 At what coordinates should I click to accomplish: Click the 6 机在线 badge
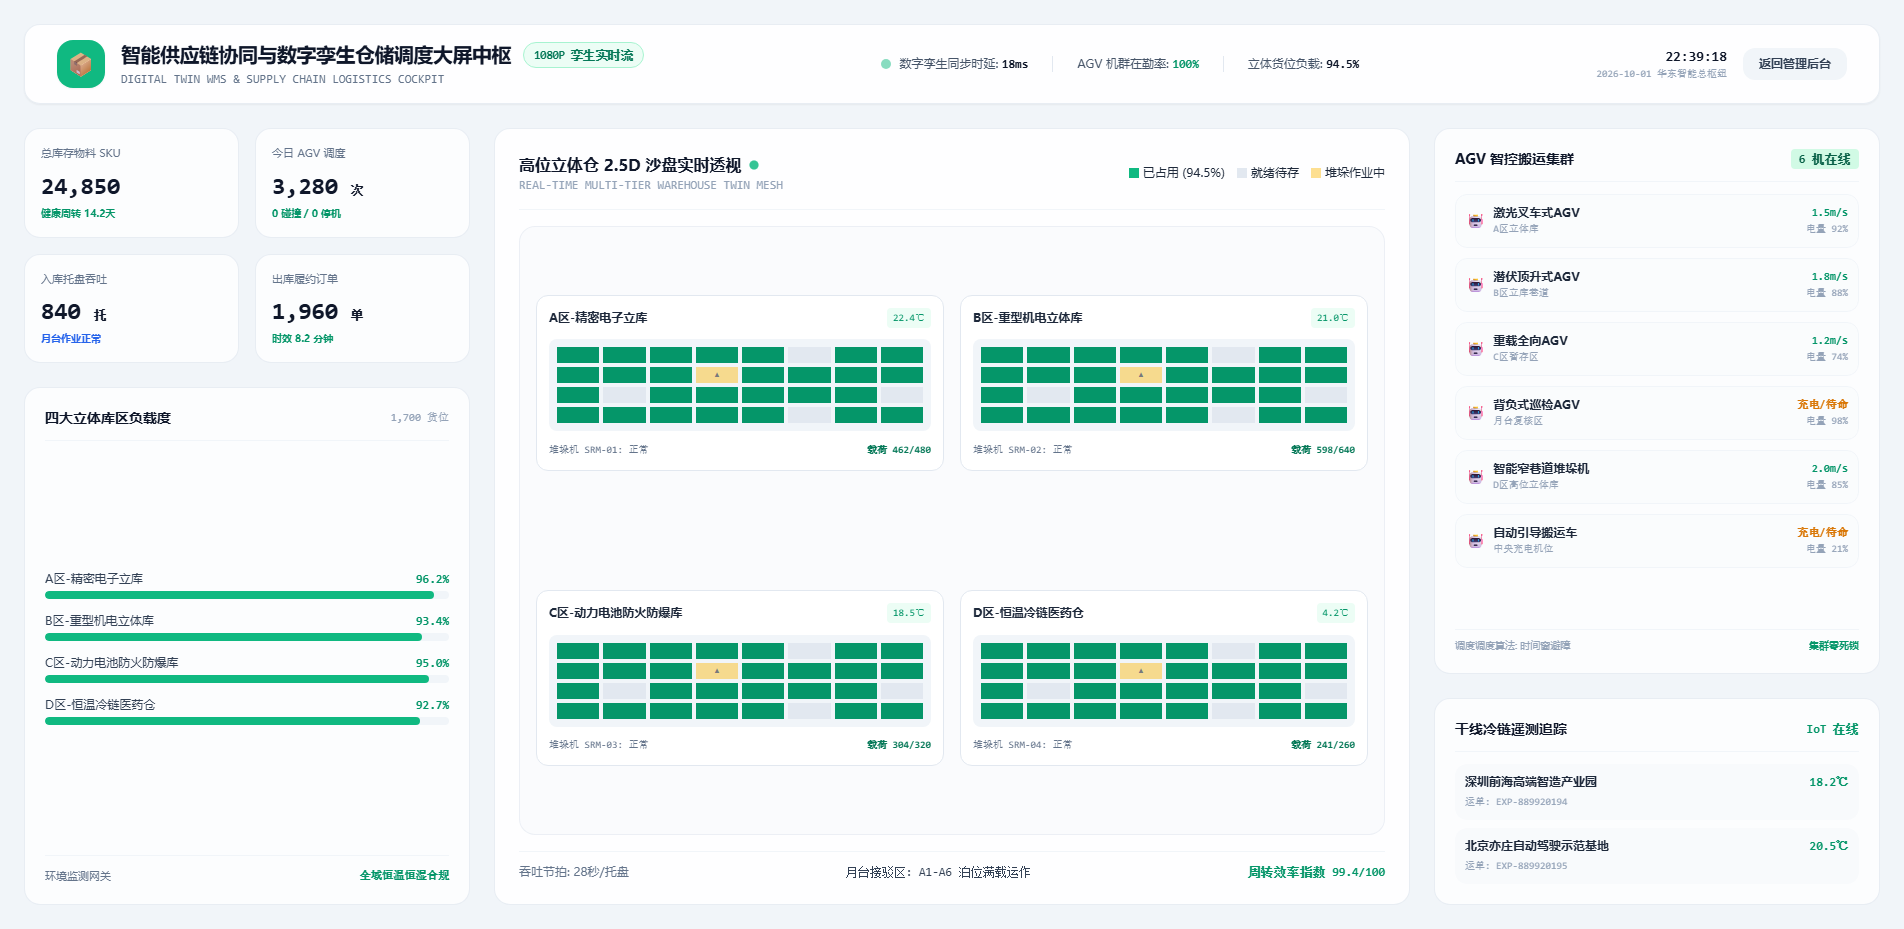[x=1824, y=159]
